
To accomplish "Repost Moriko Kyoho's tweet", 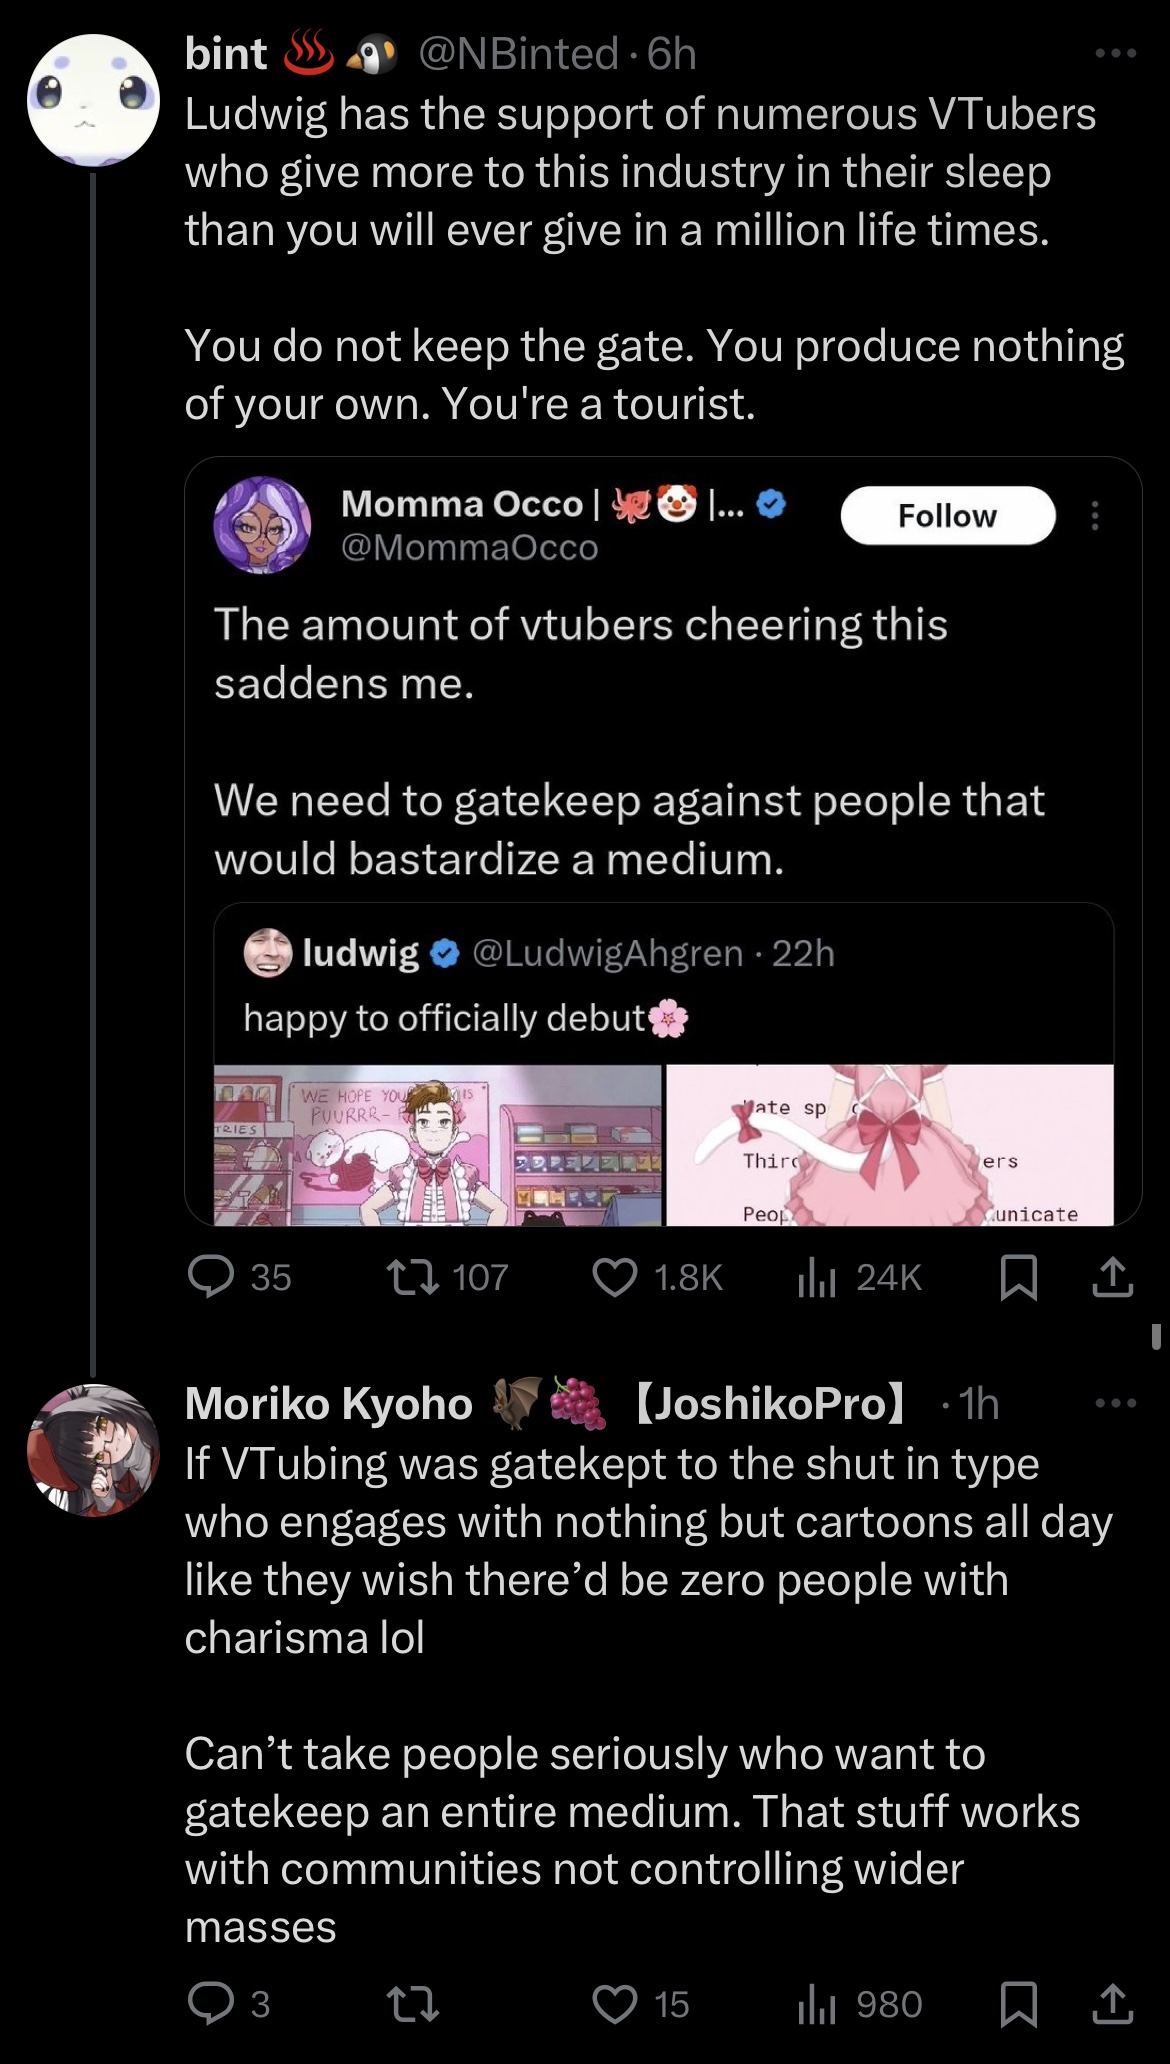I will point(414,2004).
